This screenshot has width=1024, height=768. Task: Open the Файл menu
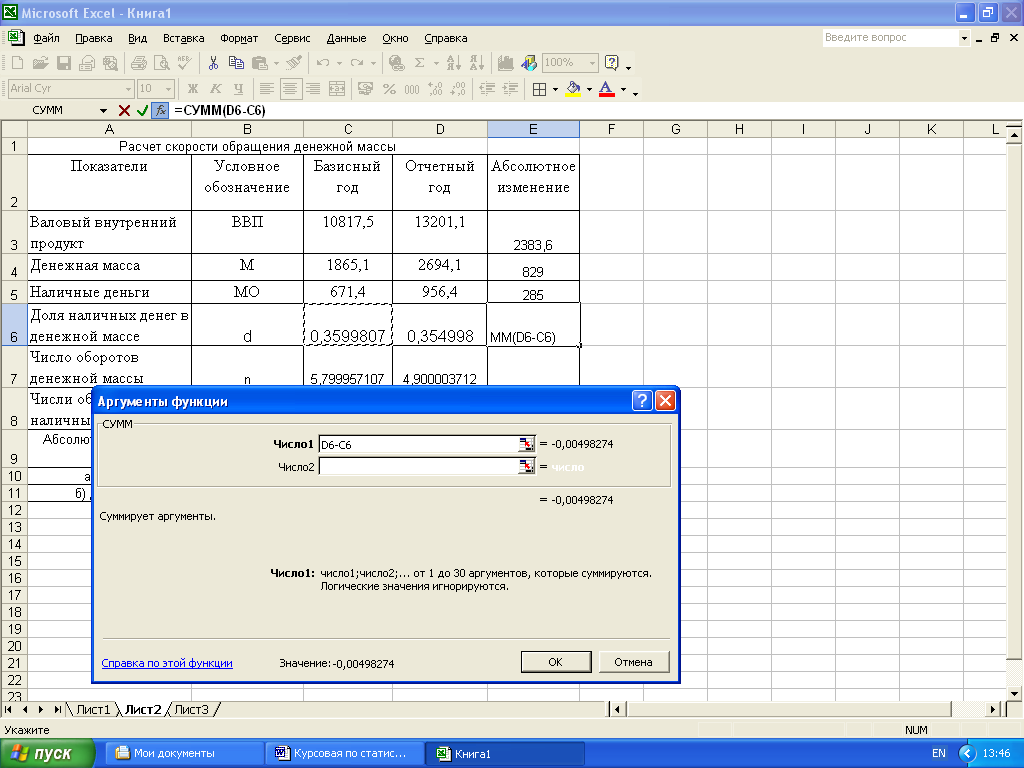tap(46, 38)
